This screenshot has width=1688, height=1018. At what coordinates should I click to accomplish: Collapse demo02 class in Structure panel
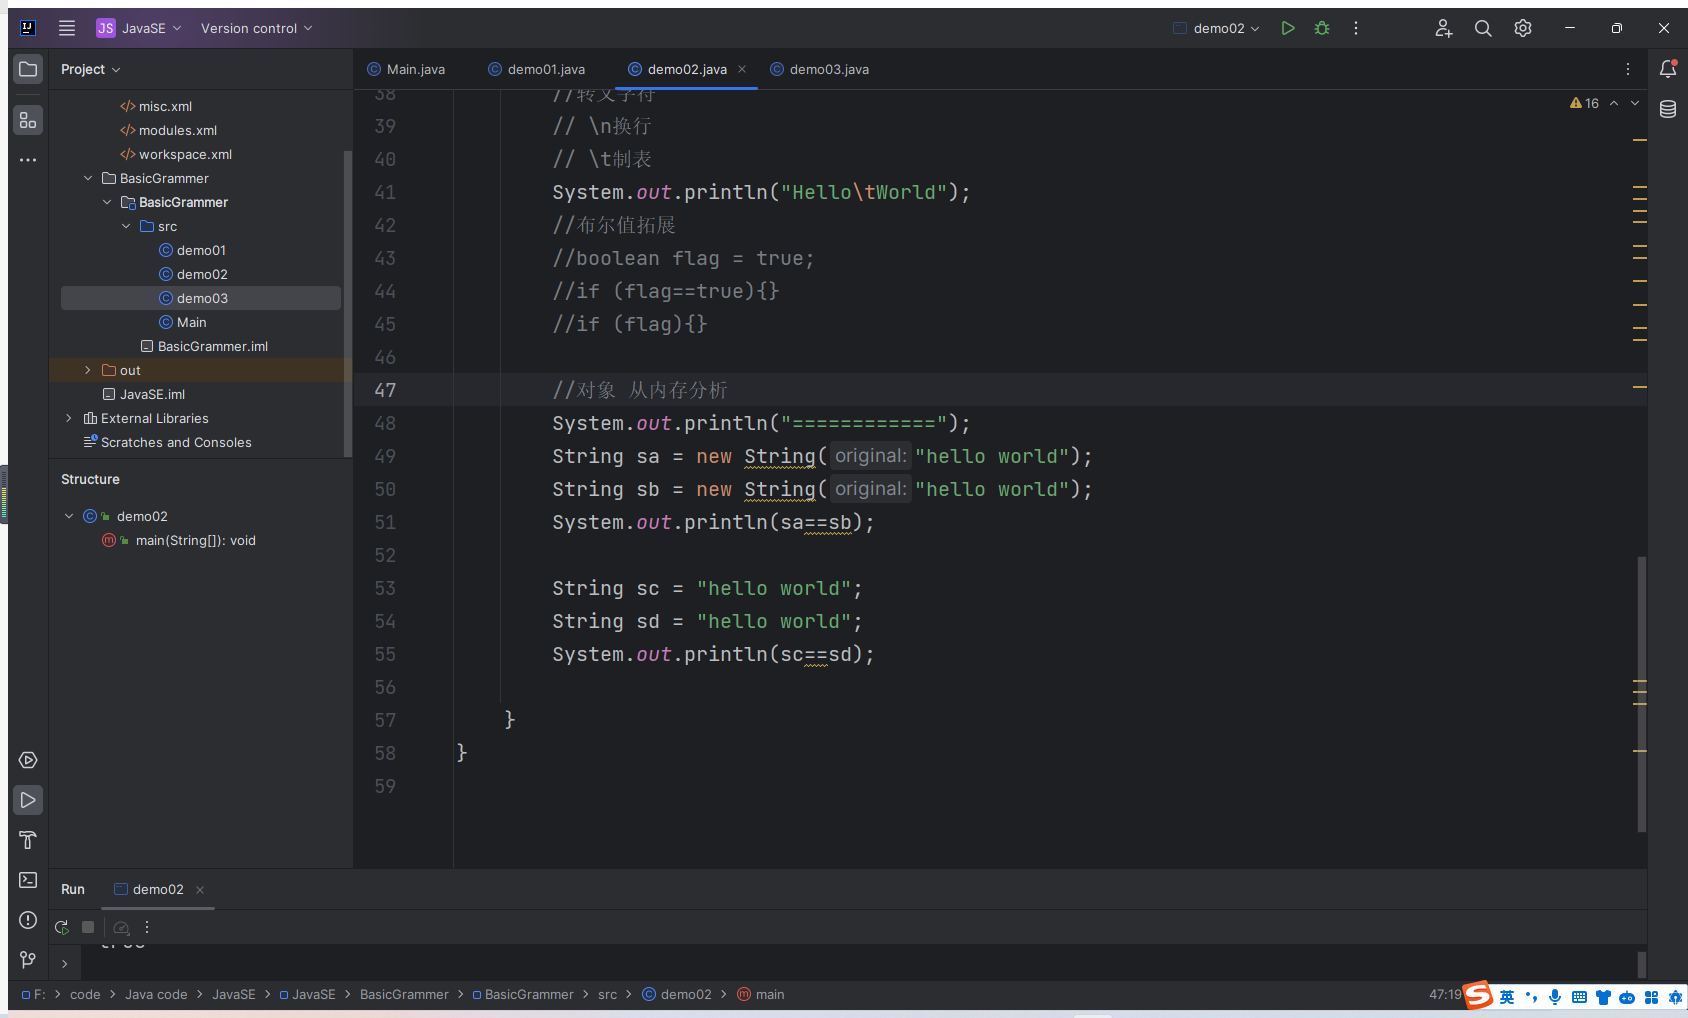[x=69, y=516]
